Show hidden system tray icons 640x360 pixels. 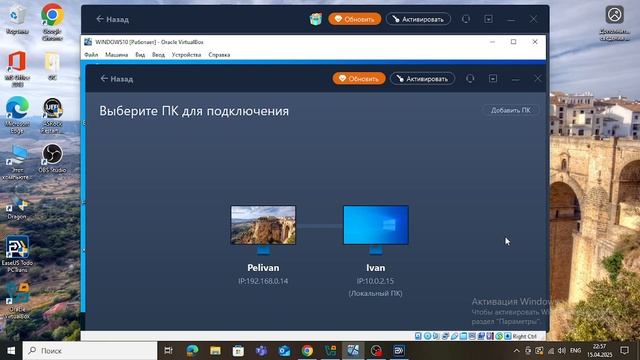point(516,351)
